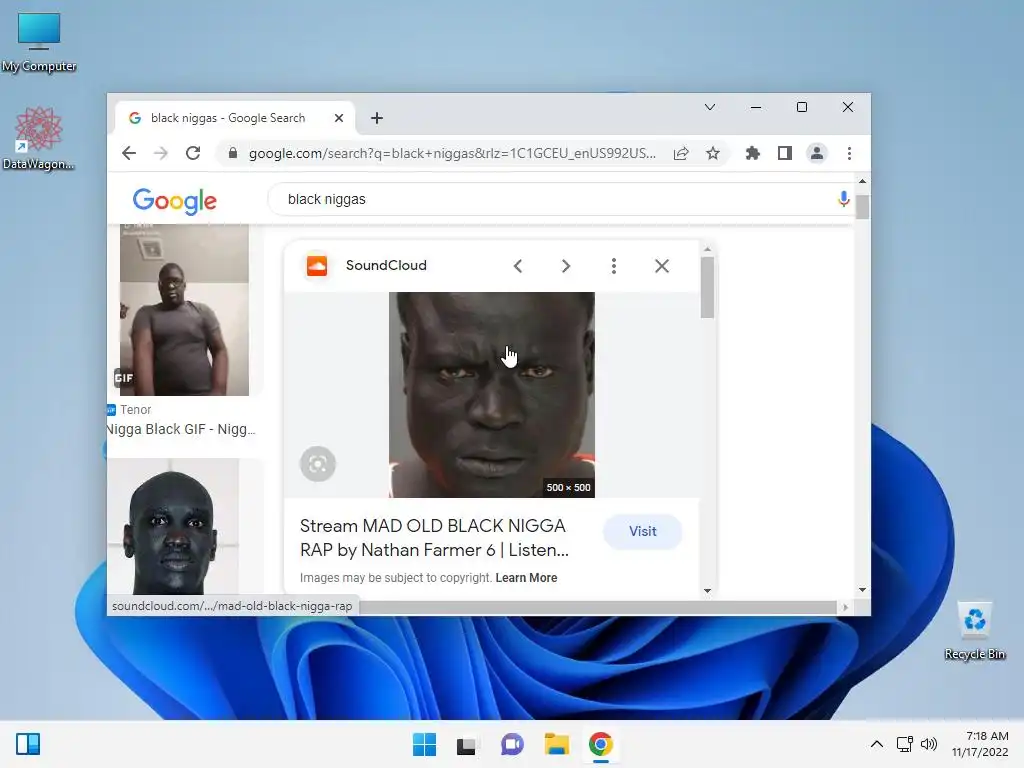Show previous image in preview panel
This screenshot has width=1024, height=768.
pyautogui.click(x=518, y=266)
